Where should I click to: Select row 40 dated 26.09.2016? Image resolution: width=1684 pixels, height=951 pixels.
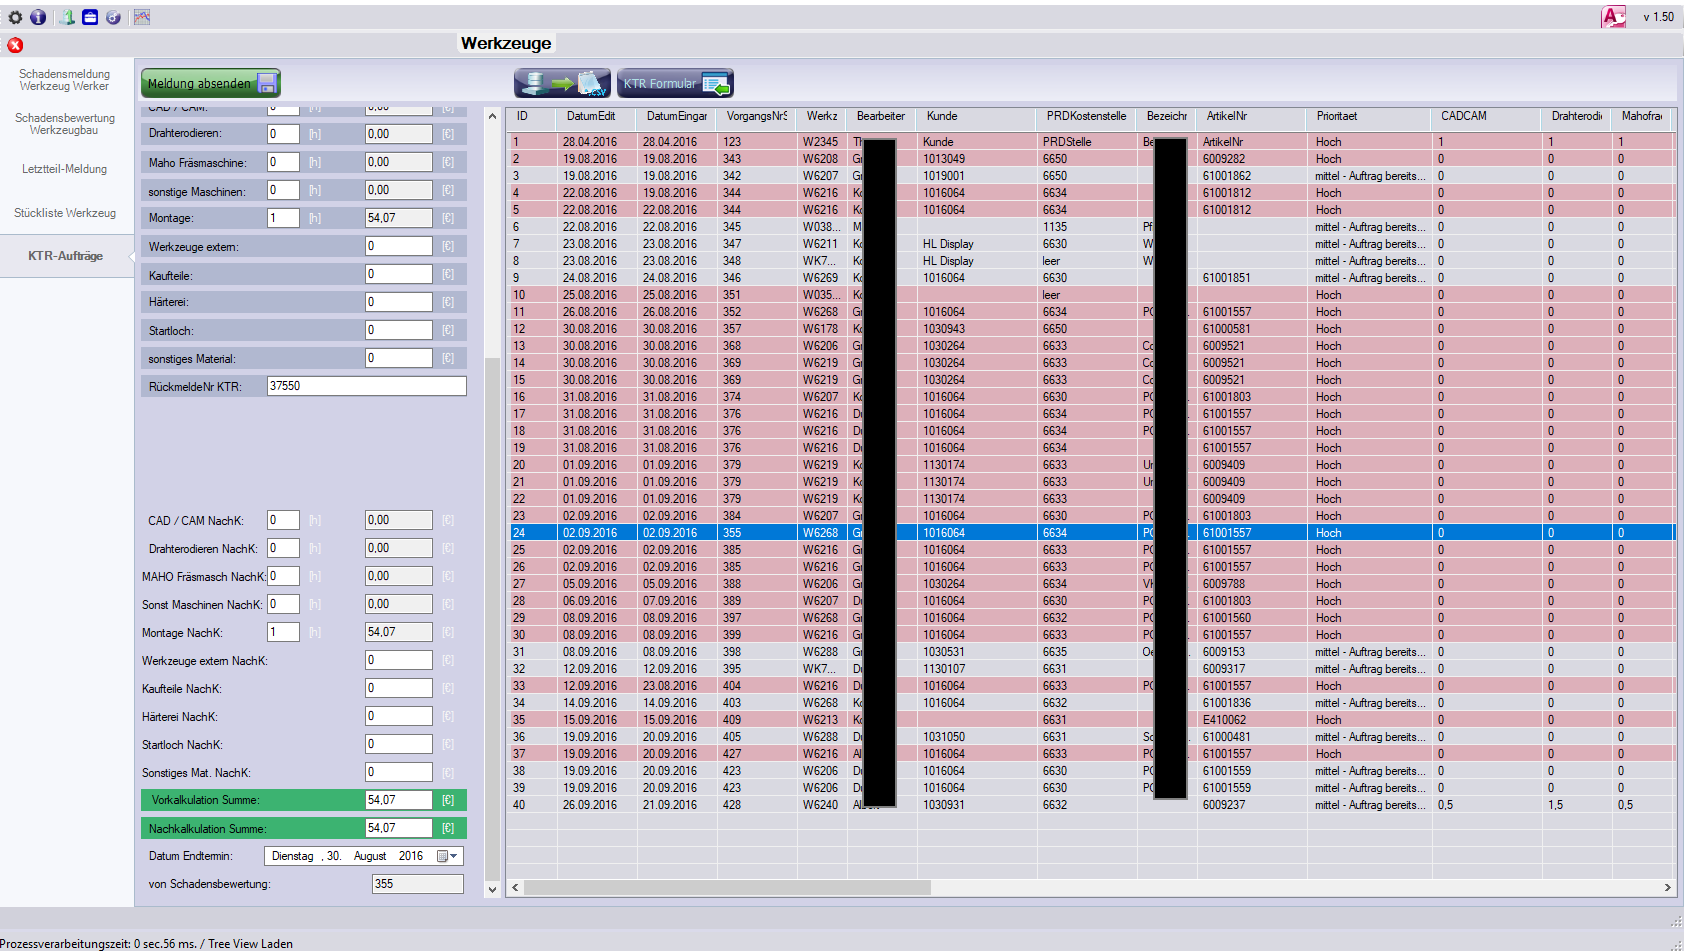tap(1091, 805)
